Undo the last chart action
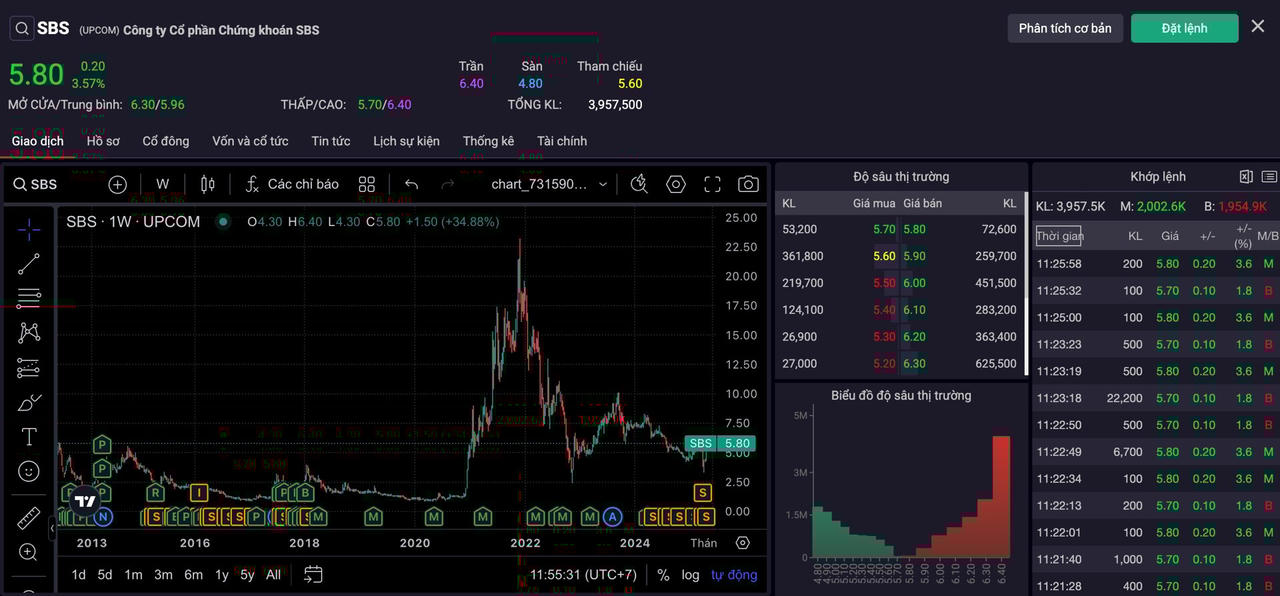The height and width of the screenshot is (596, 1280). click(x=411, y=184)
